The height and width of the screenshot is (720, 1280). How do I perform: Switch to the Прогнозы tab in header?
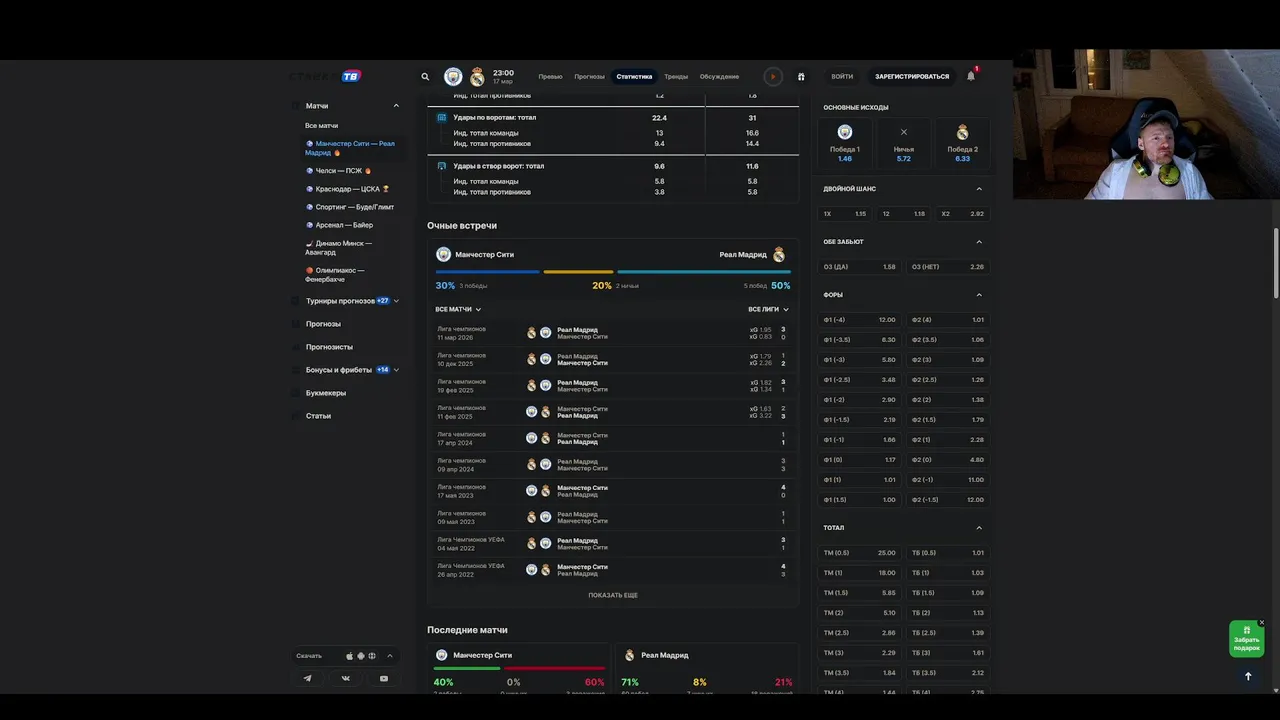[x=589, y=76]
